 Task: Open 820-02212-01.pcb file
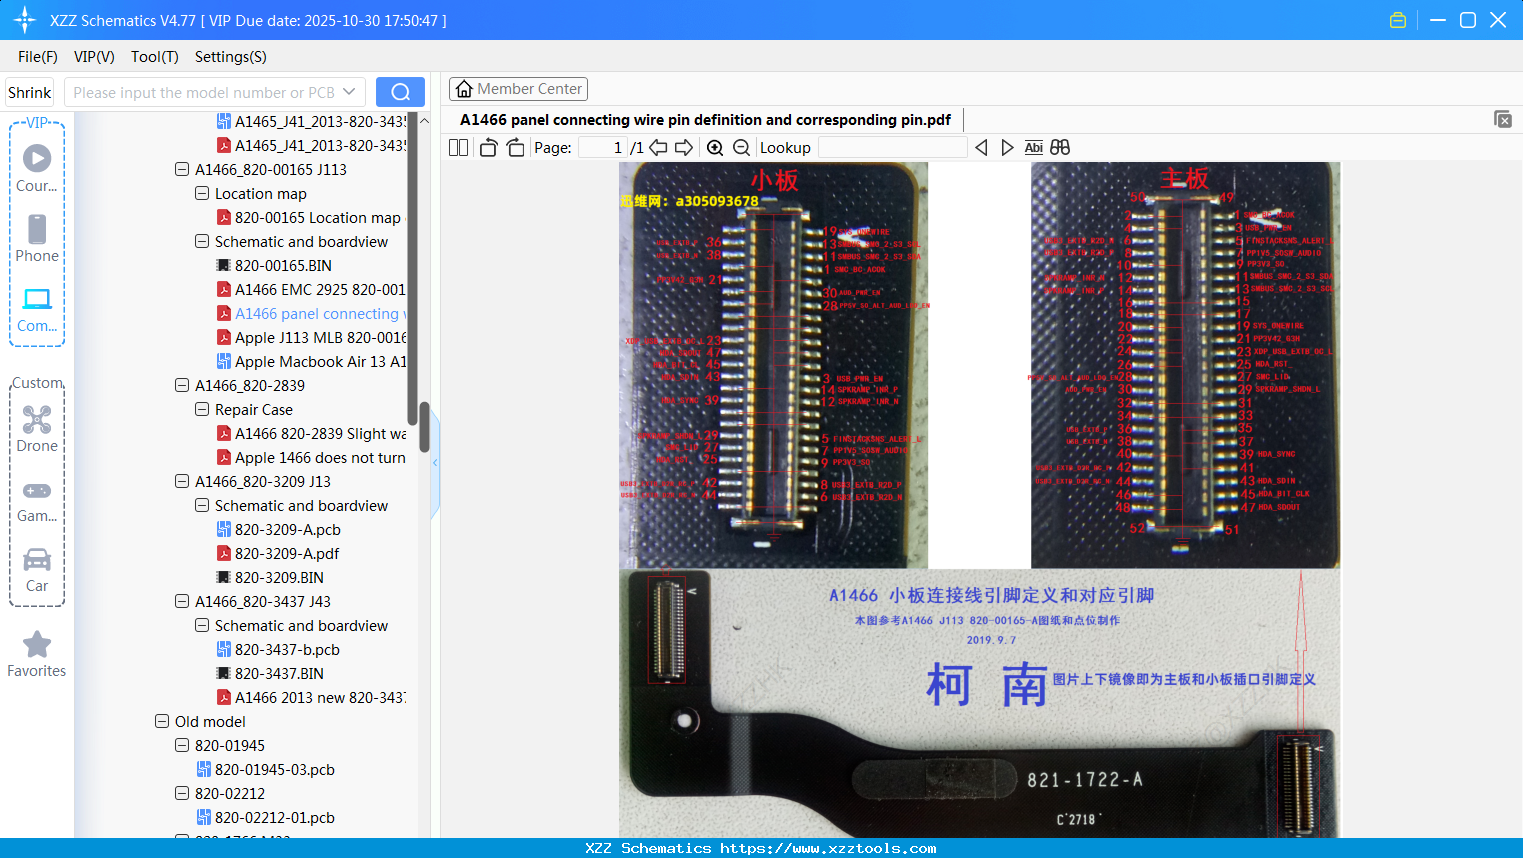(265, 818)
